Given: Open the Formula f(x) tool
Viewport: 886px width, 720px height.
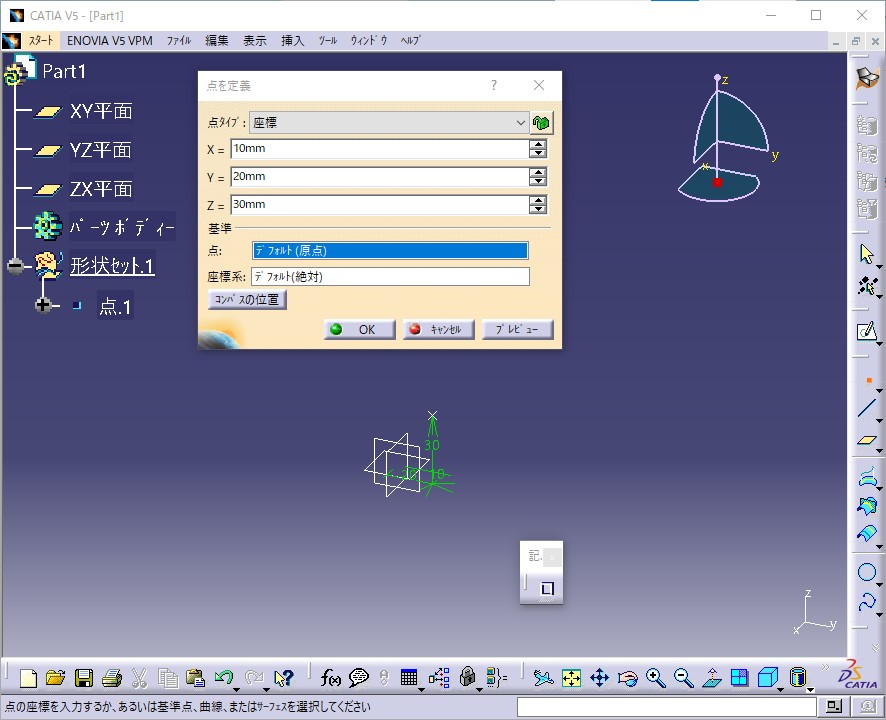Looking at the screenshot, I should click(x=331, y=678).
